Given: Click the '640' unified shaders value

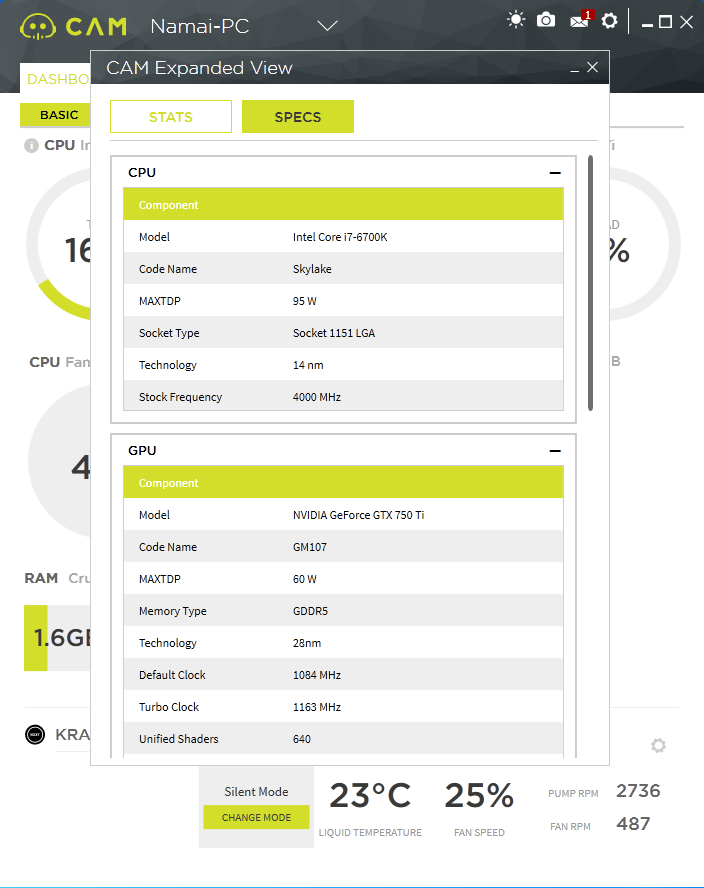Looking at the screenshot, I should point(302,739).
